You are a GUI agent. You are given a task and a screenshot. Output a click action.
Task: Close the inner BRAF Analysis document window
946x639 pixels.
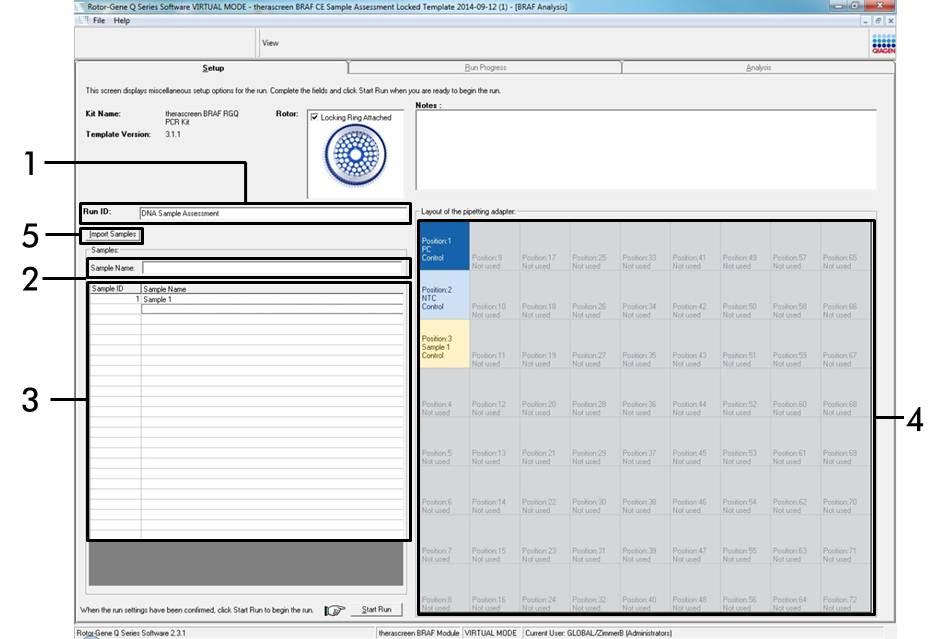coord(890,21)
